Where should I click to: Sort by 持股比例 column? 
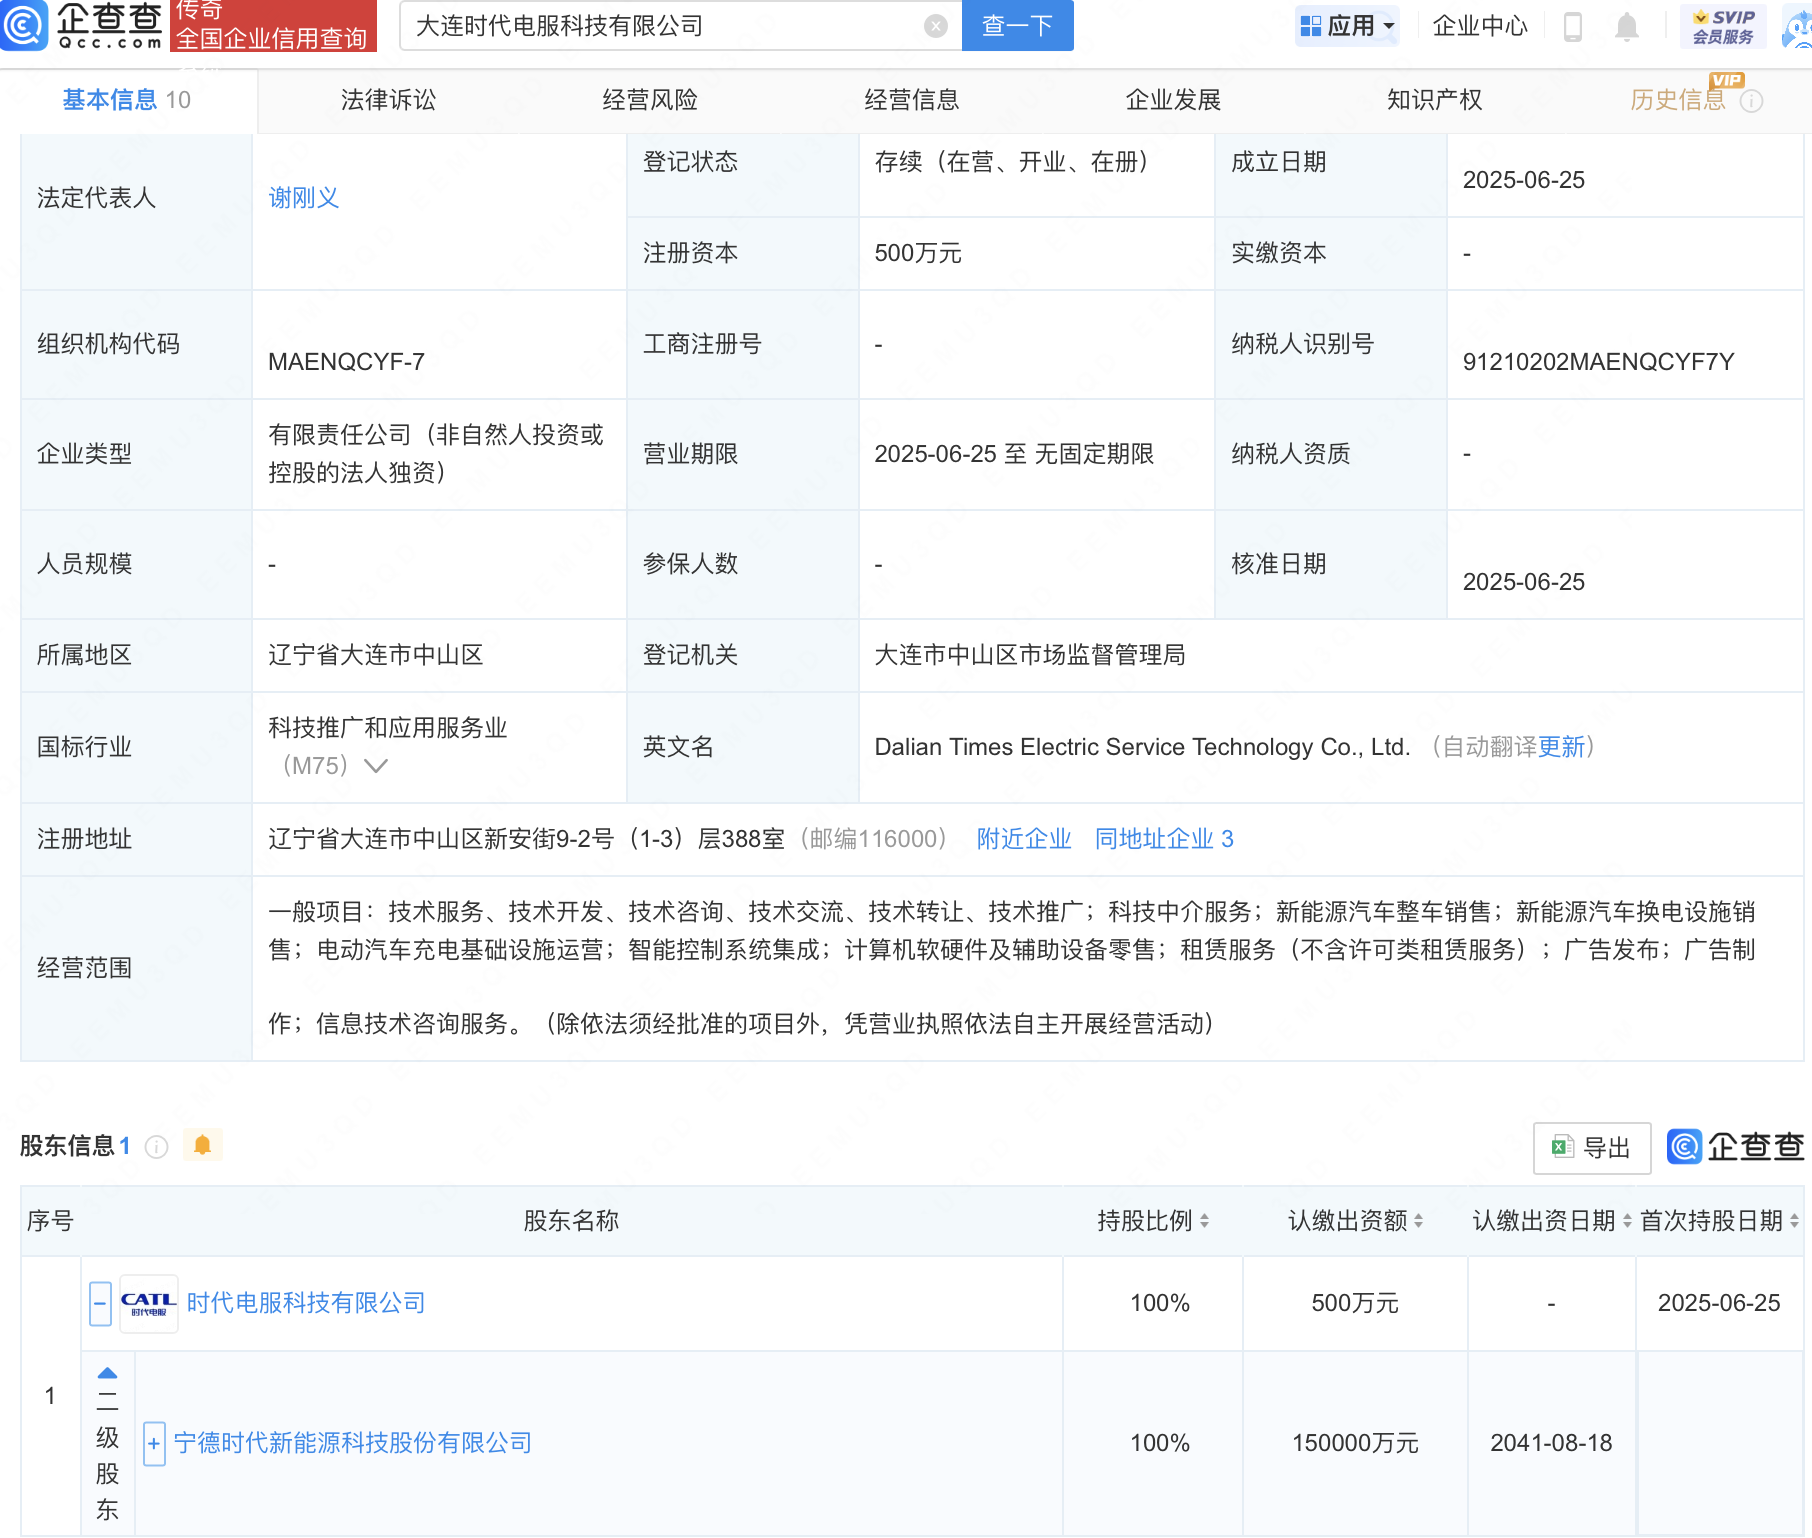coord(1204,1221)
